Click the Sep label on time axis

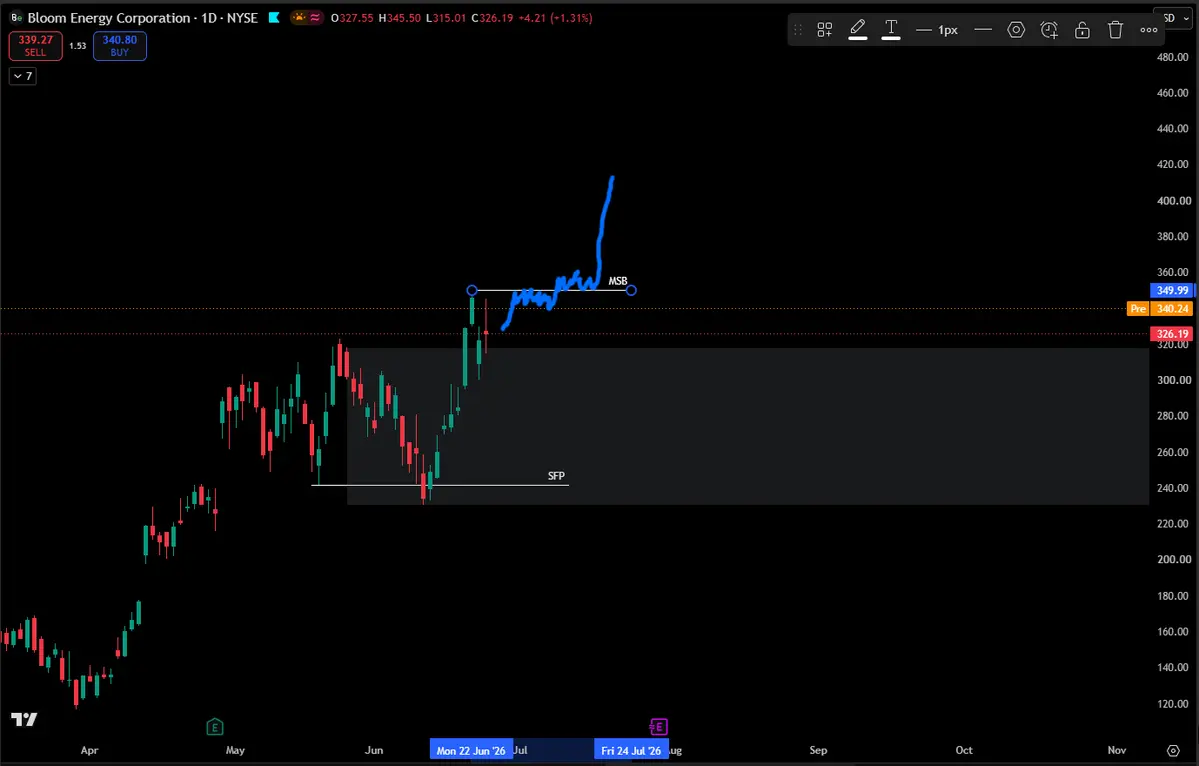pos(818,750)
